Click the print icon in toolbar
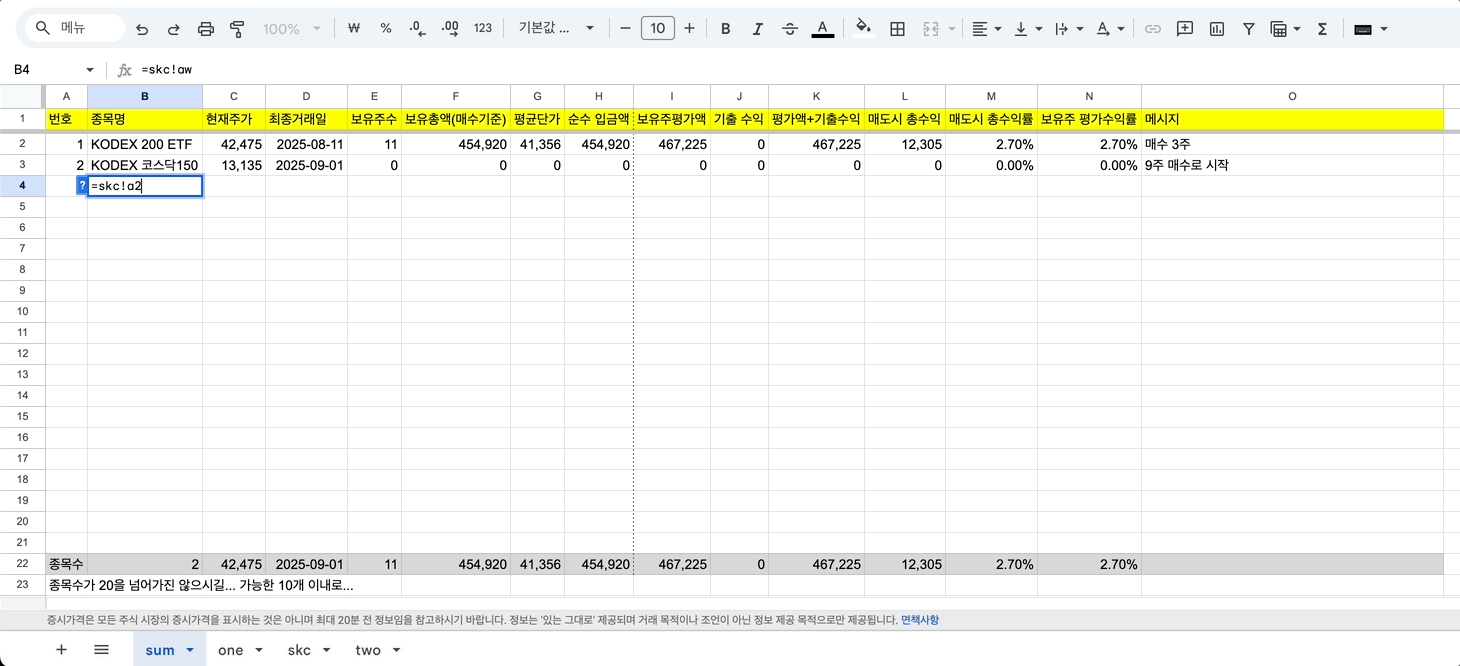This screenshot has width=1460, height=666. [206, 29]
